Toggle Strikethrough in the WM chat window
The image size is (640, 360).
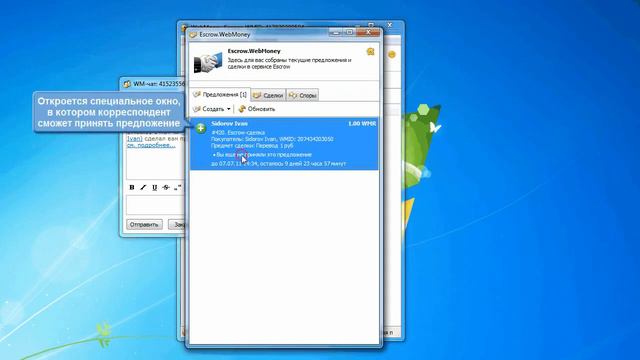click(166, 187)
